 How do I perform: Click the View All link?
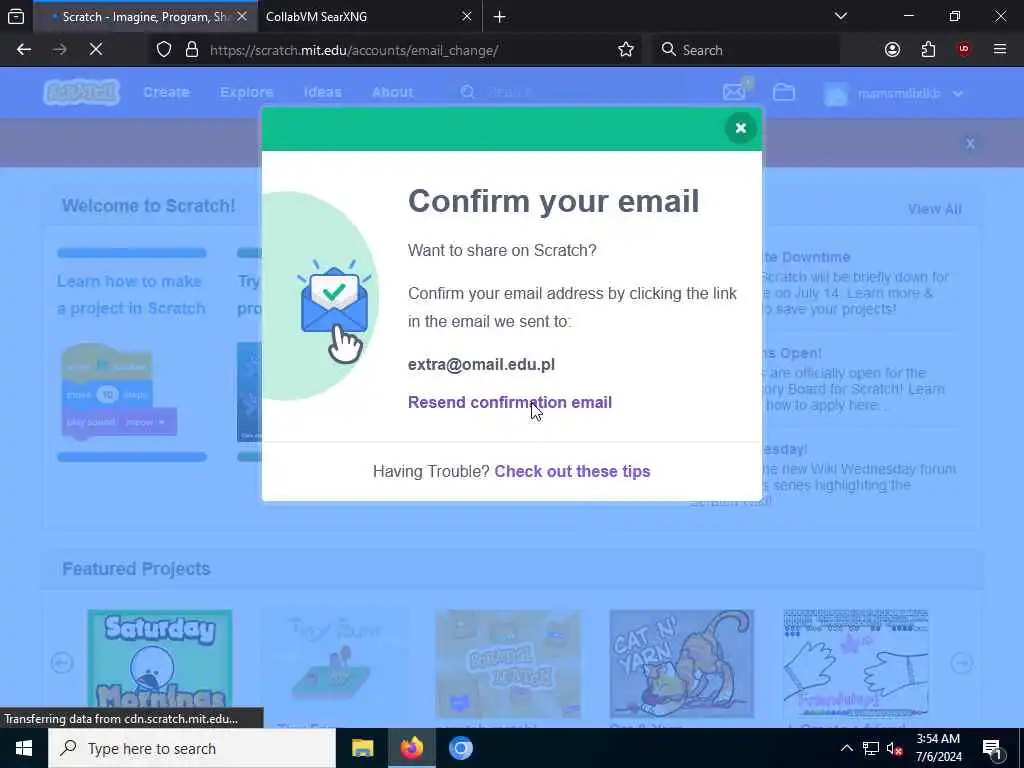click(x=935, y=209)
